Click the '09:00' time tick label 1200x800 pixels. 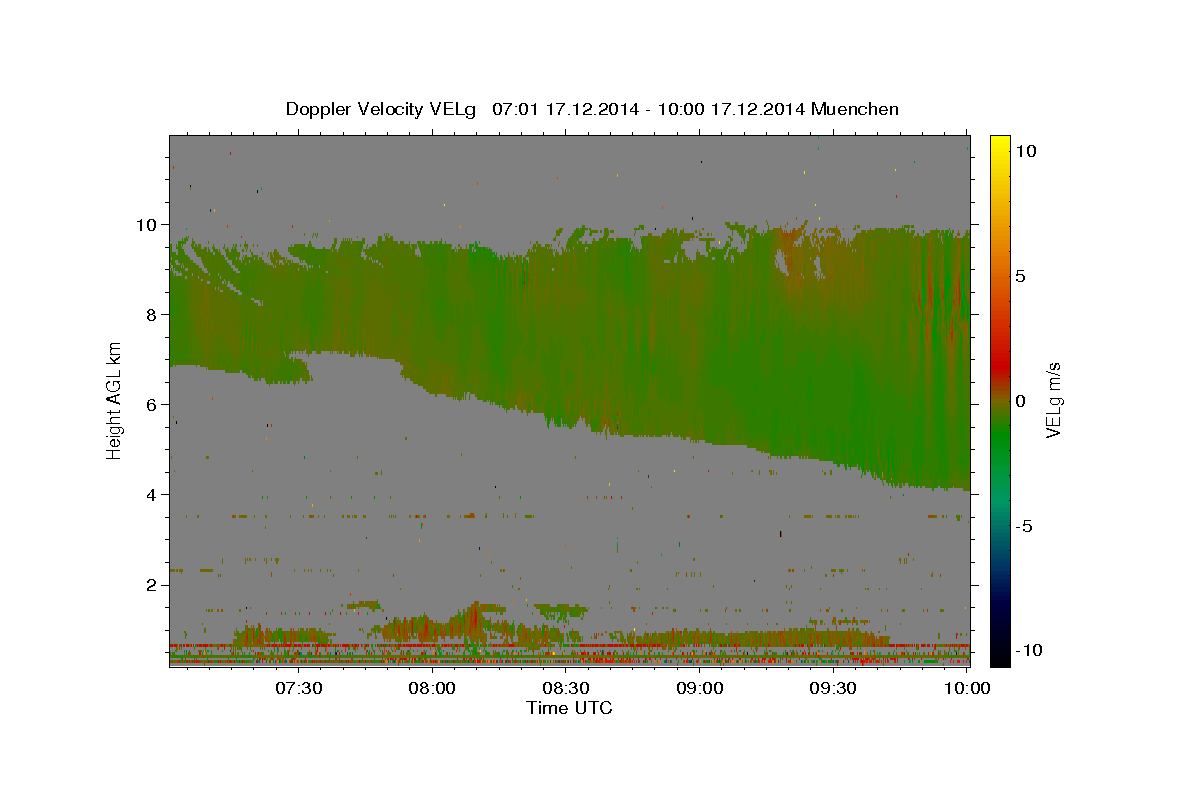coord(700,688)
